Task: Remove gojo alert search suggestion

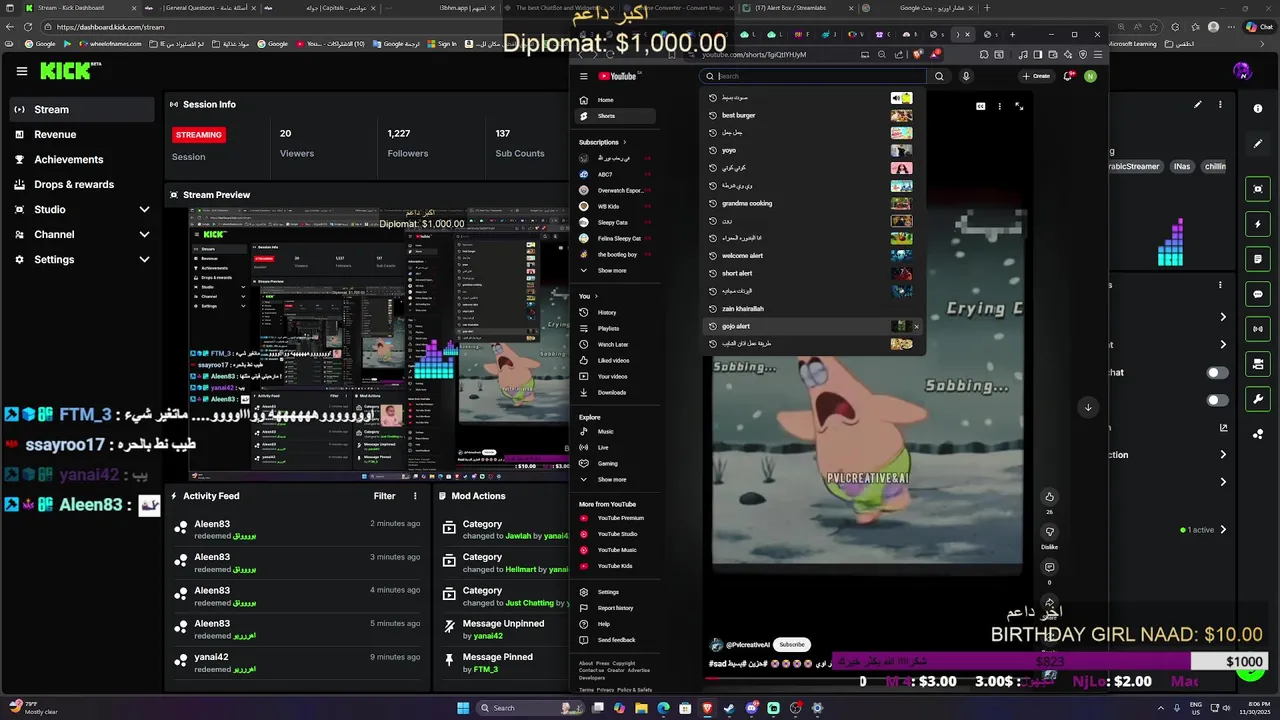Action: pyautogui.click(x=916, y=326)
